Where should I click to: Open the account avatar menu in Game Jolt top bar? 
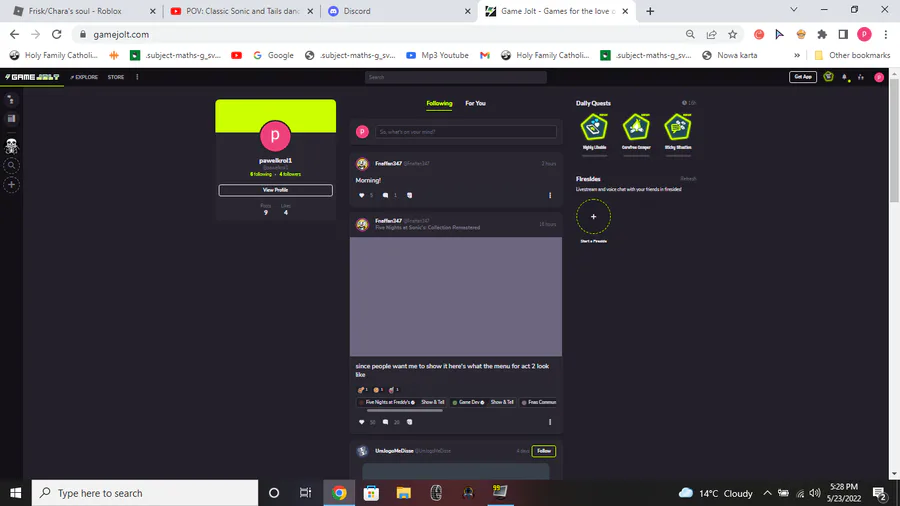point(879,77)
